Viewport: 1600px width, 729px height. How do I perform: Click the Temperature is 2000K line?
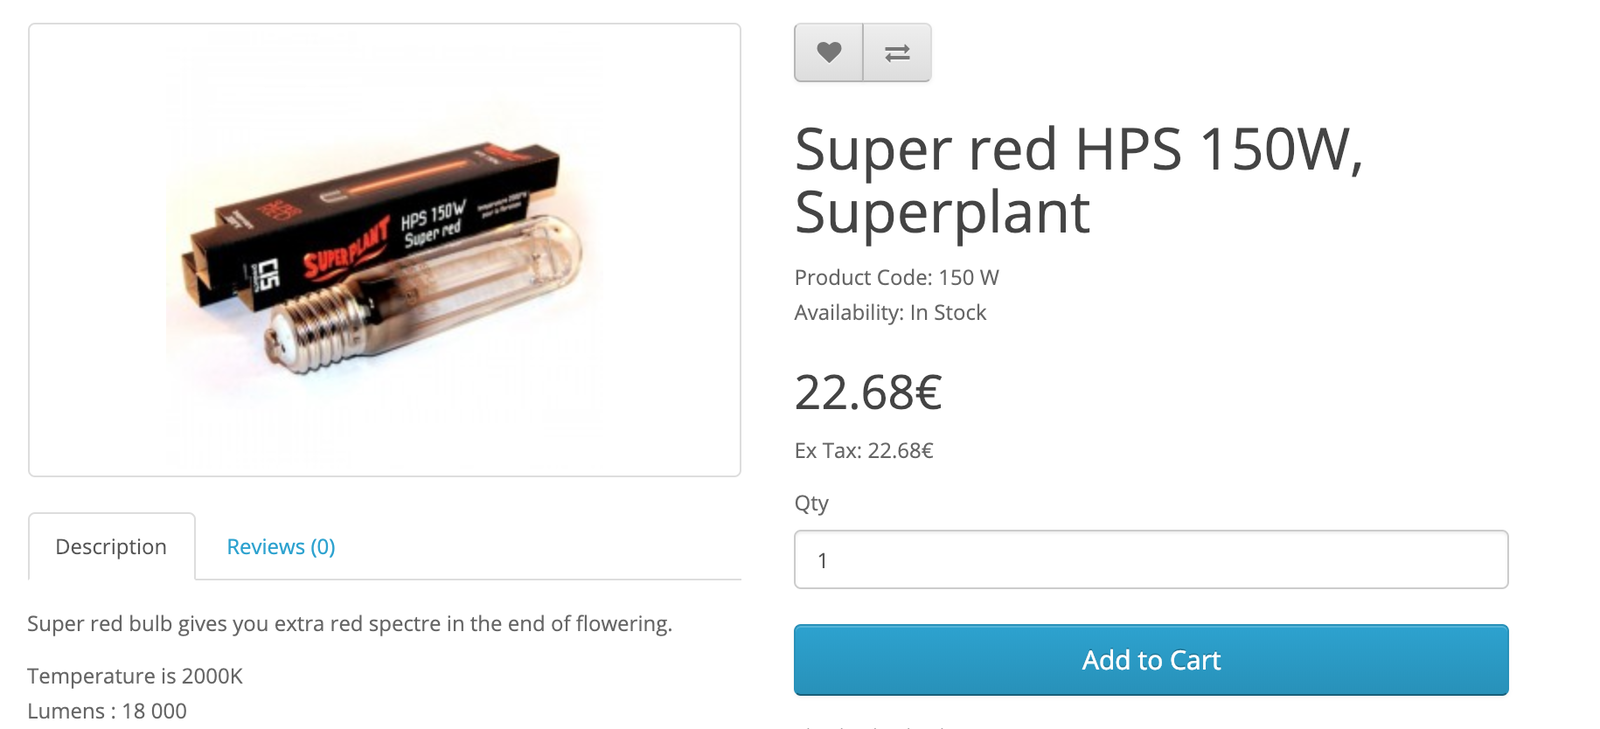tap(135, 676)
